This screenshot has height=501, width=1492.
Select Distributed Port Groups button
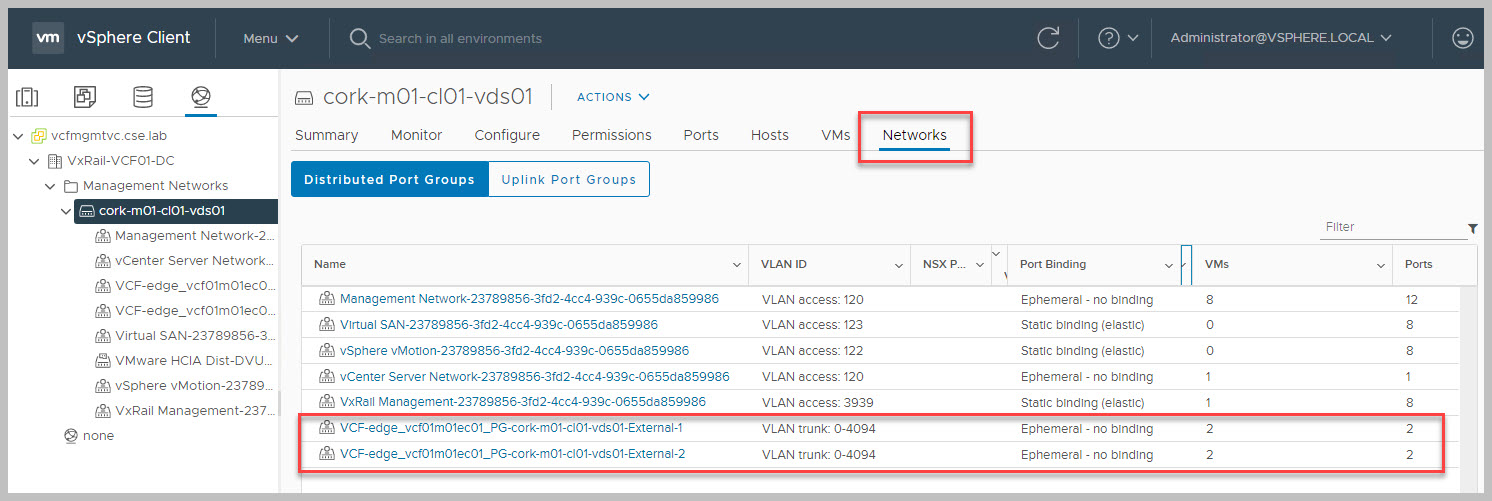click(389, 180)
